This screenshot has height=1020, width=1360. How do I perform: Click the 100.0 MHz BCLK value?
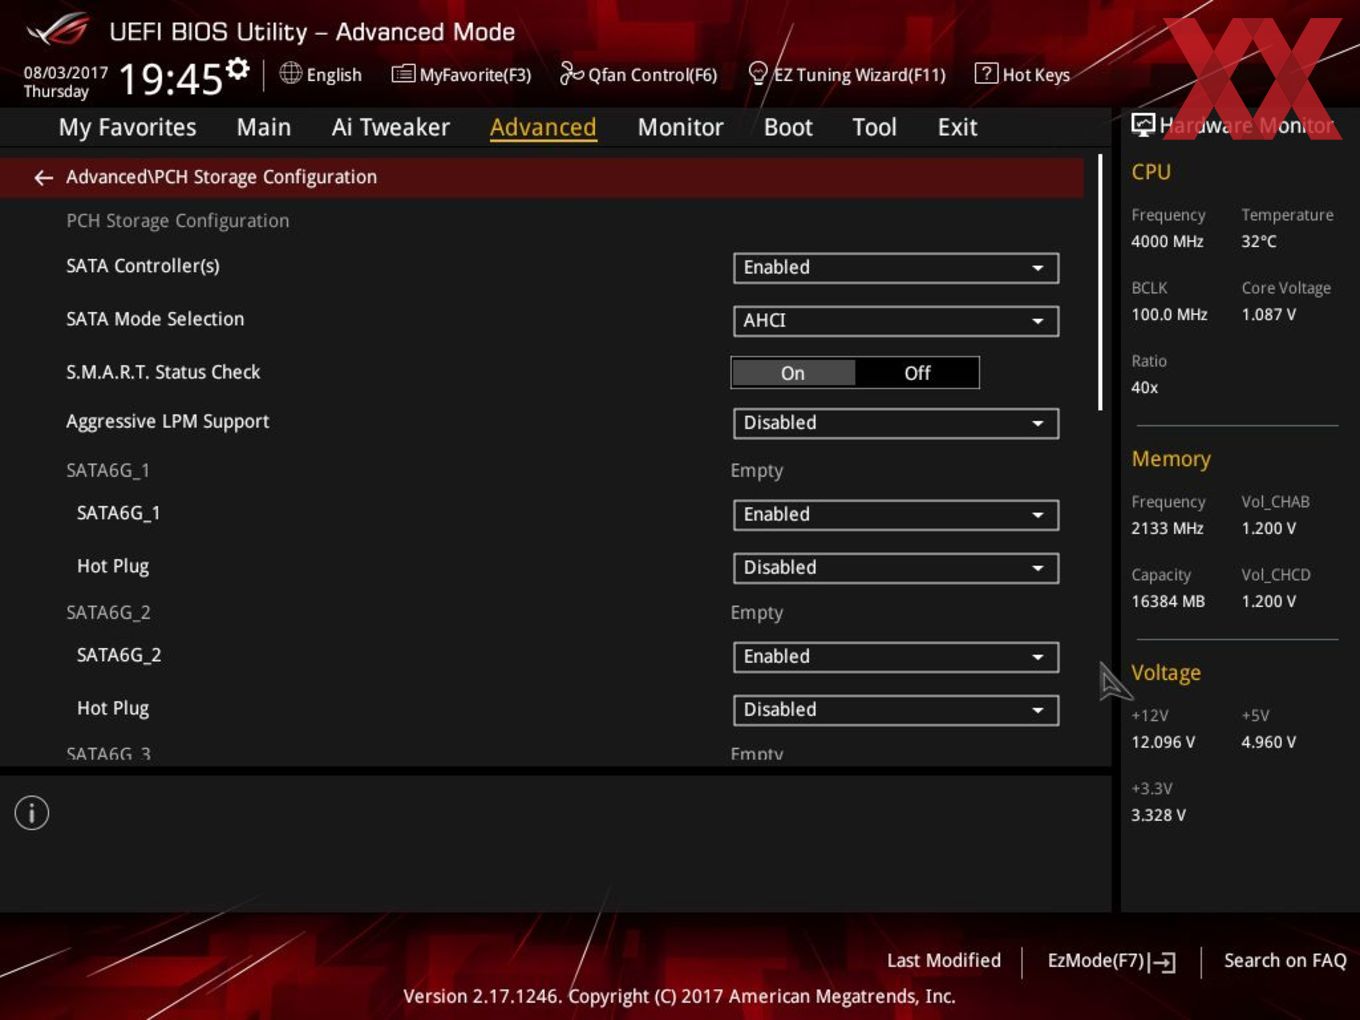[x=1169, y=314]
